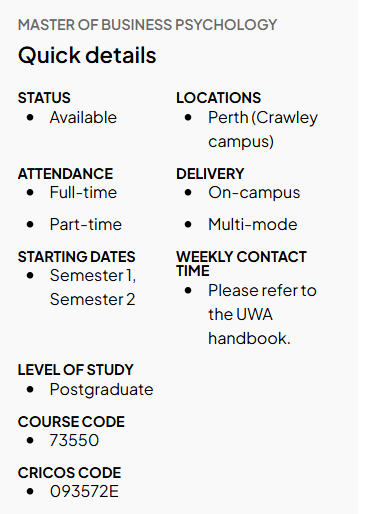The image size is (386, 514).
Task: Select the Quick details title
Action: click(x=87, y=55)
